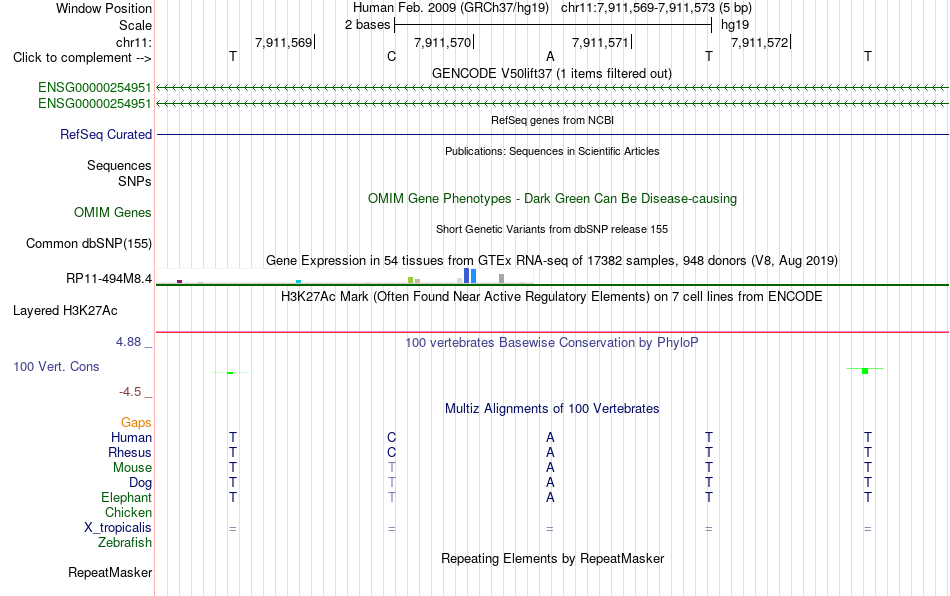Click the Common dbSNP(155) track label
950x596 pixels.
[x=89, y=243]
